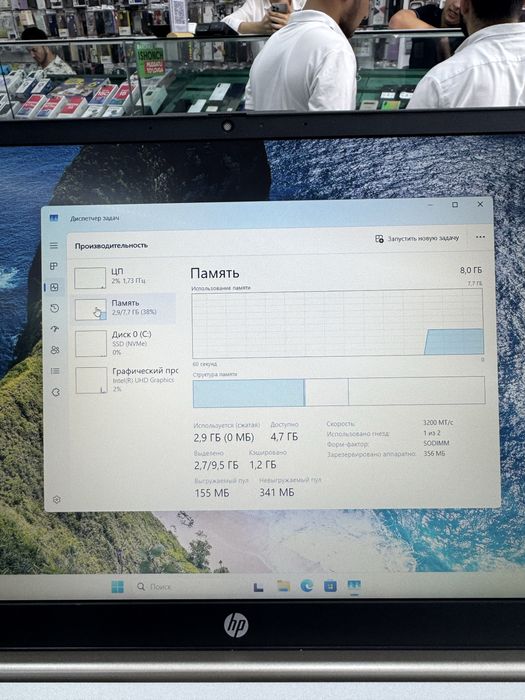Open Microsoft Store from the taskbar
Image resolution: width=525 pixels, height=700 pixels.
[330, 586]
